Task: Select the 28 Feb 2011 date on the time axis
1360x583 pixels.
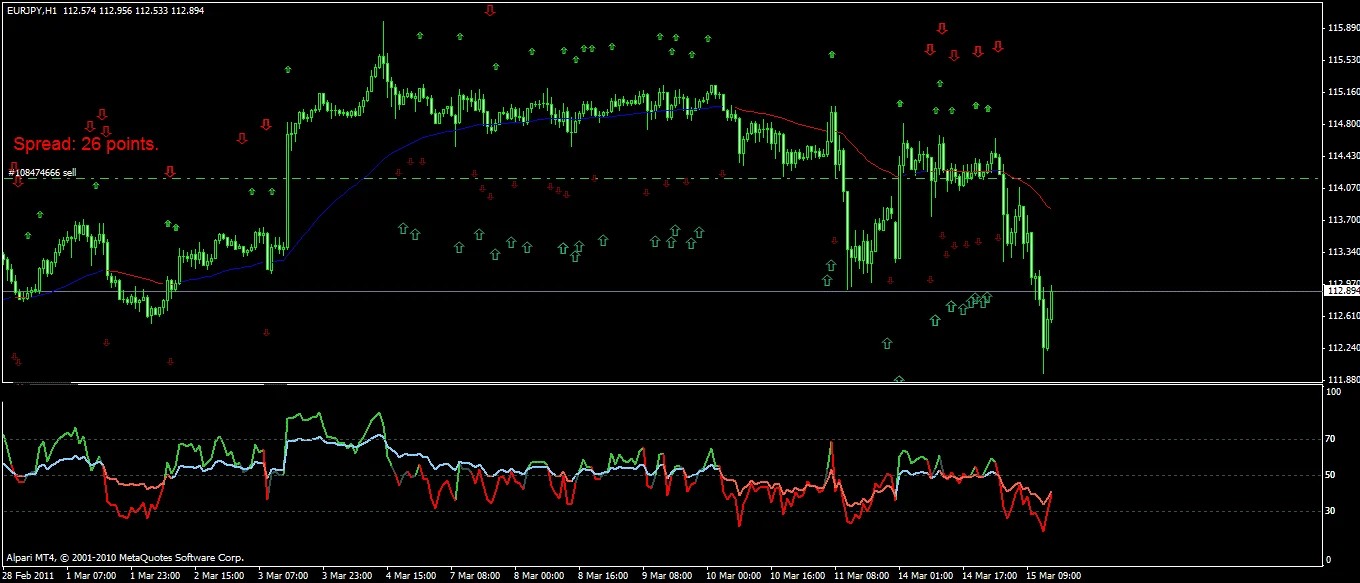Action: click(27, 576)
